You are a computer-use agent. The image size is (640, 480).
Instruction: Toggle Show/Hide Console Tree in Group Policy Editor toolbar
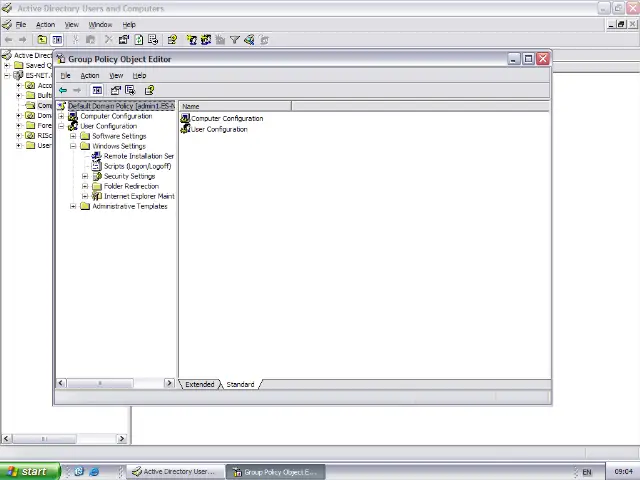(97, 90)
